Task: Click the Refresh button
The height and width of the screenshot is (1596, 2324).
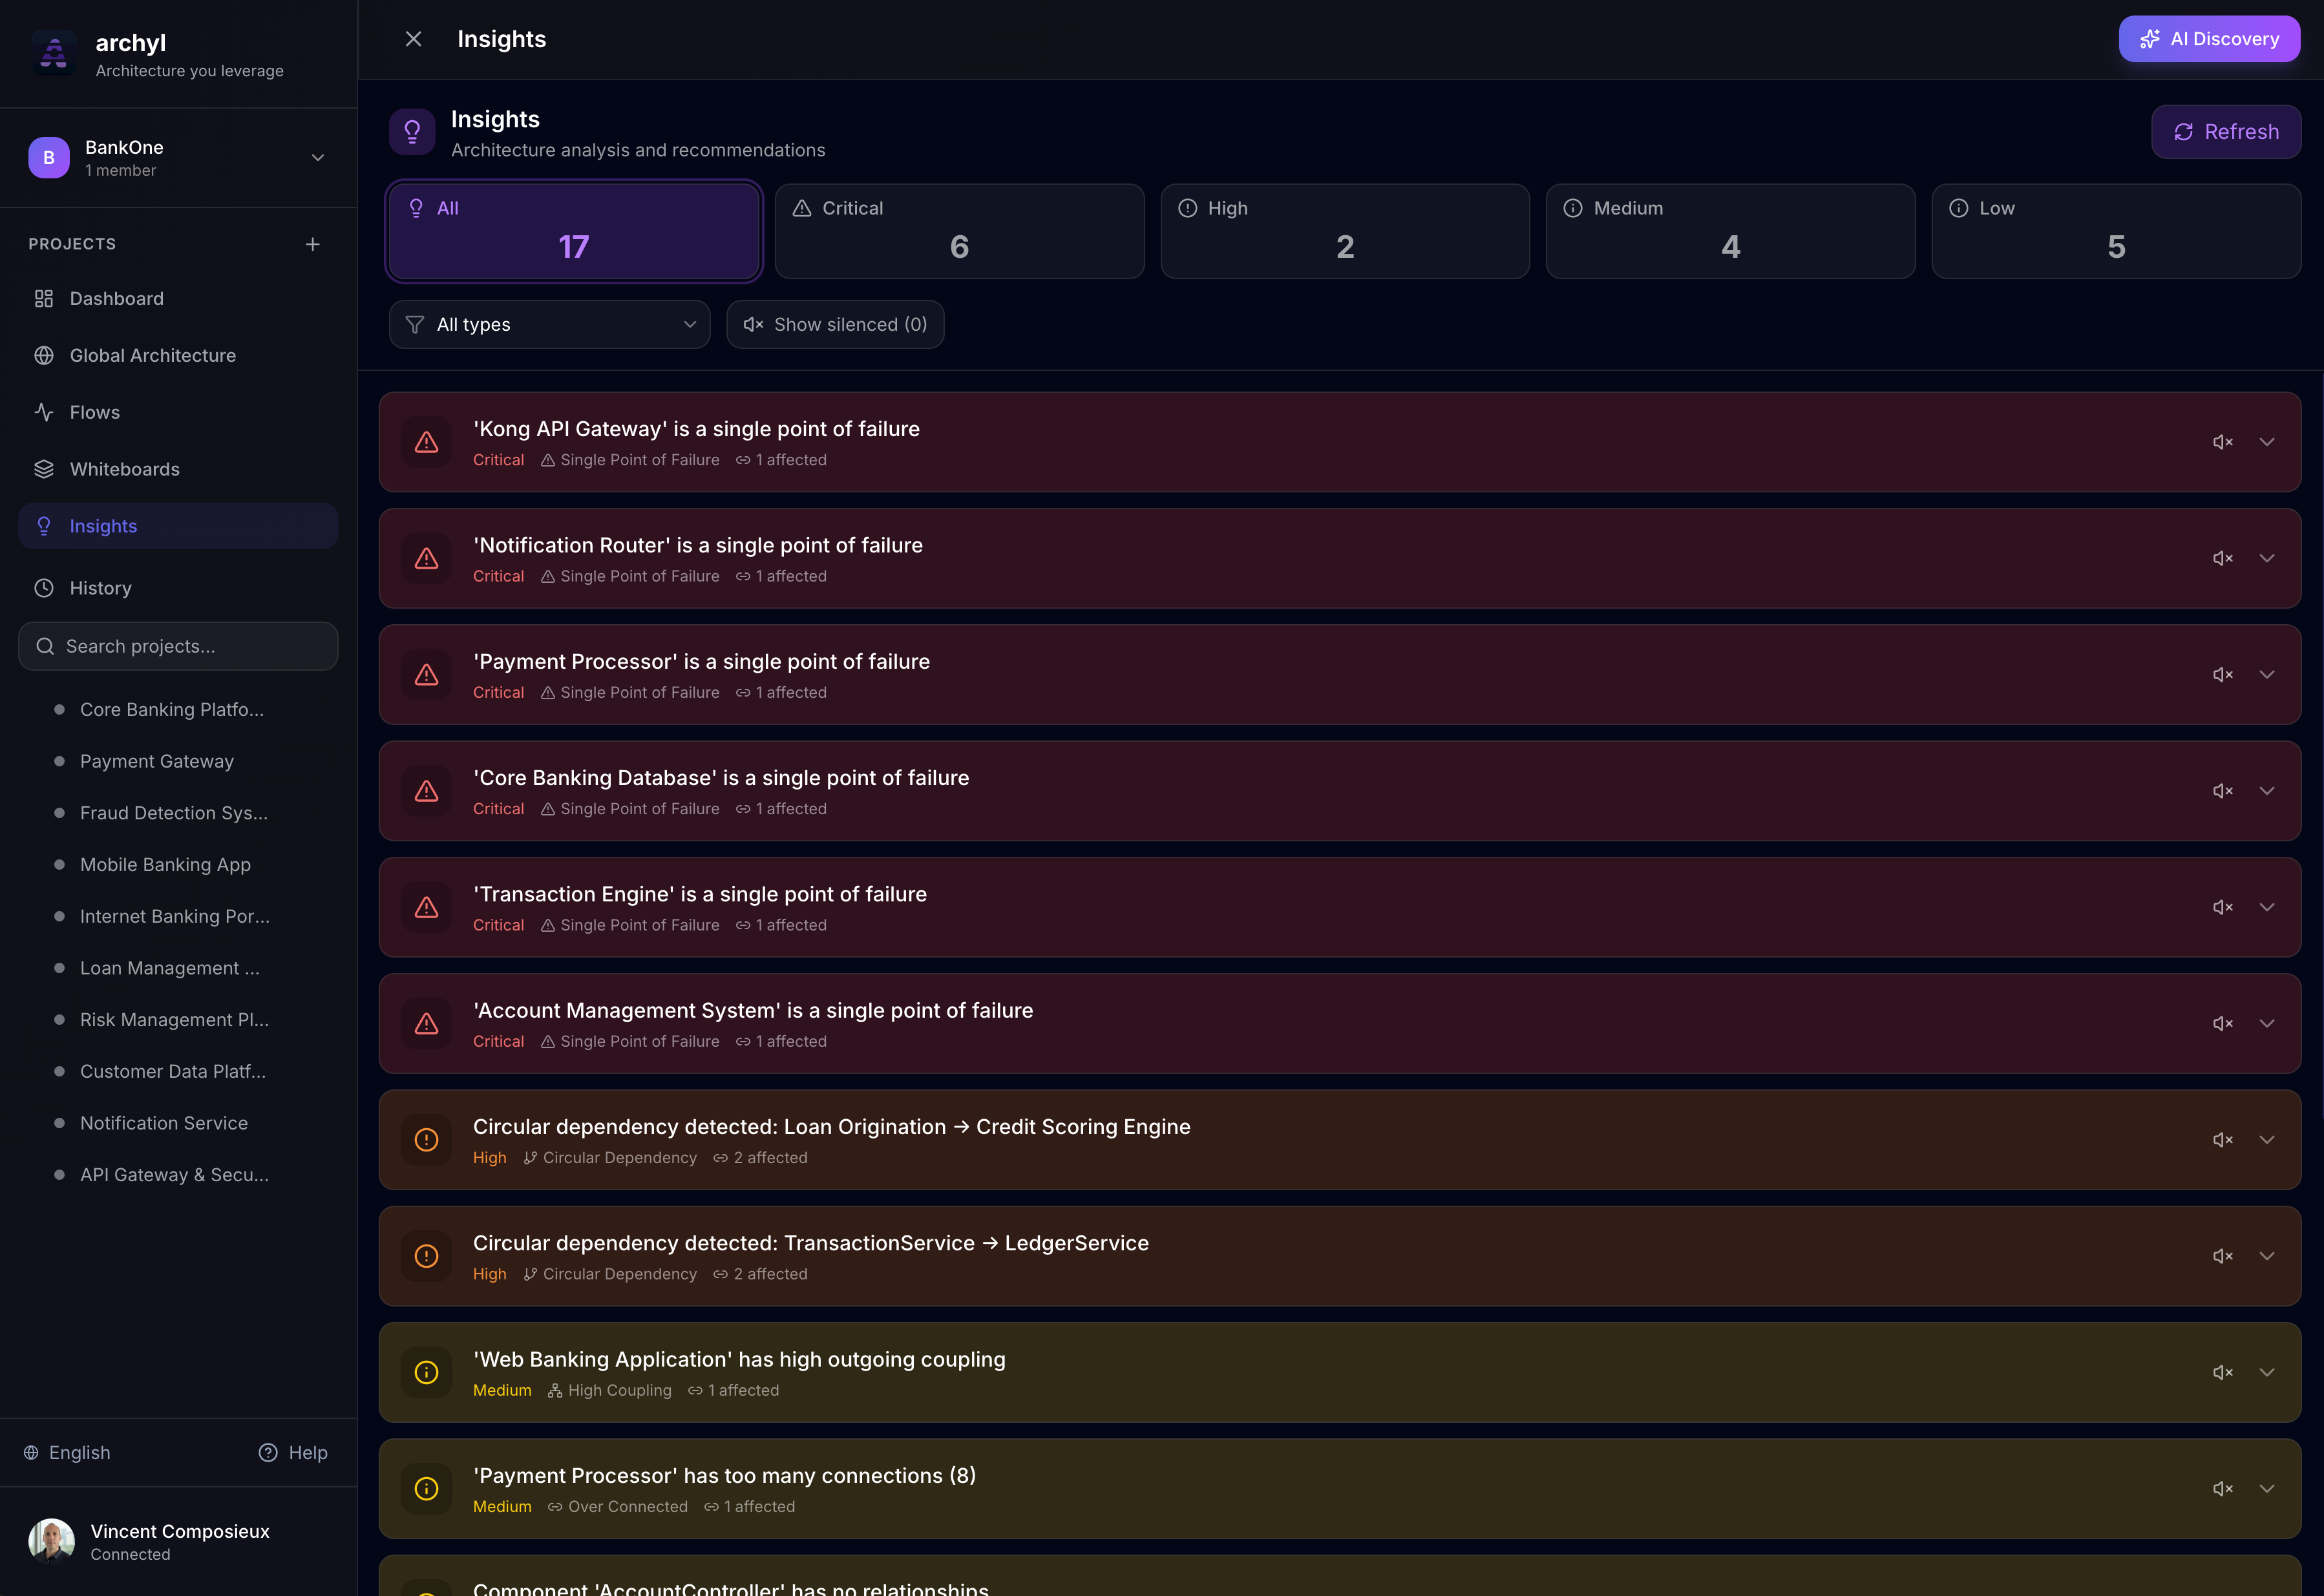Action: click(x=2225, y=132)
